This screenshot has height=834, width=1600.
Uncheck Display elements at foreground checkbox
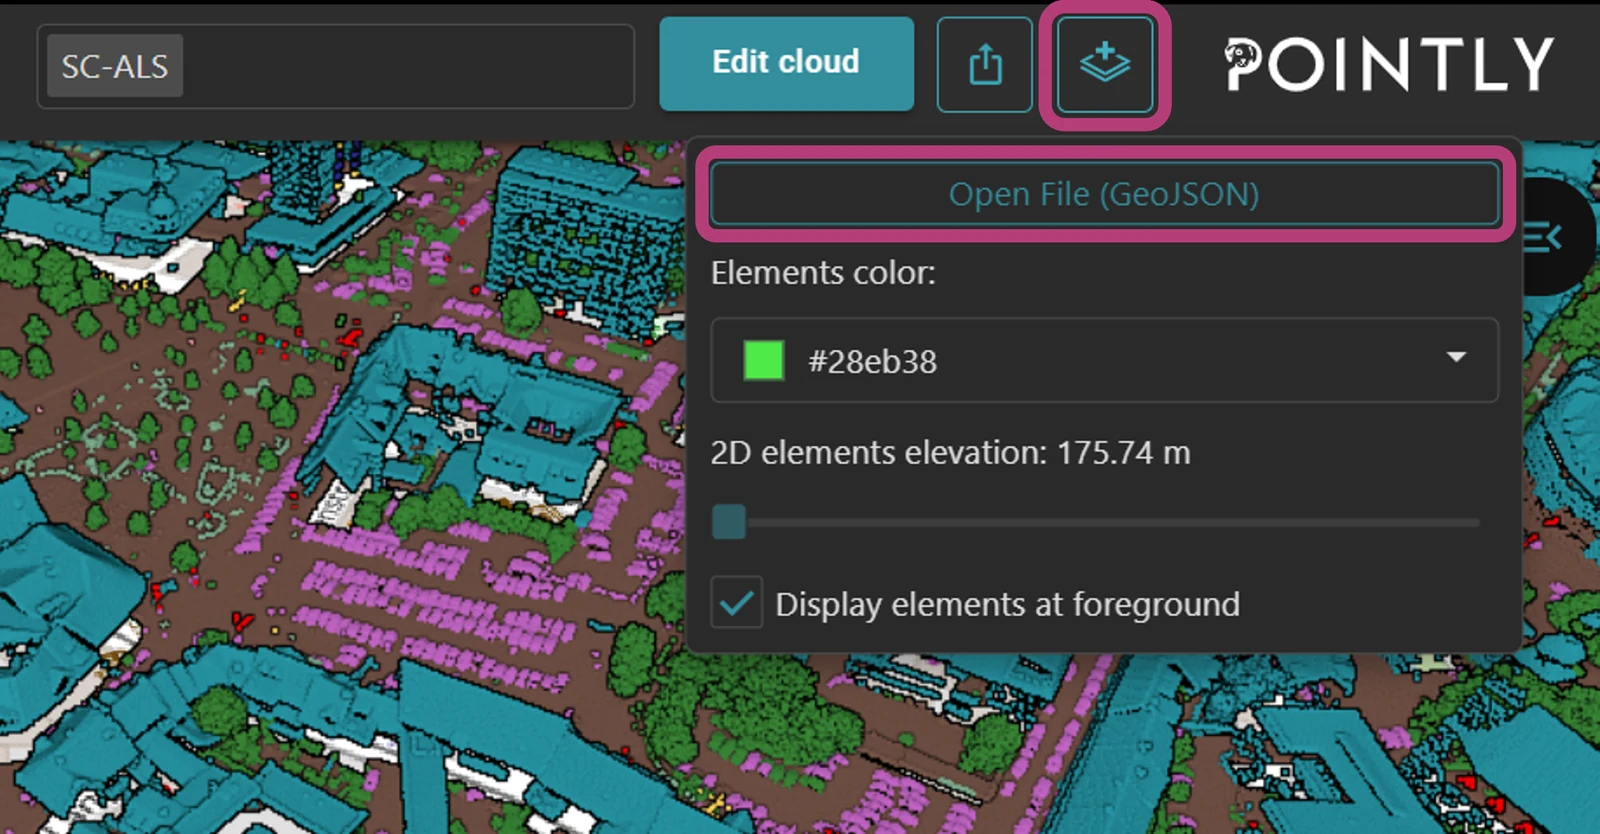737,603
